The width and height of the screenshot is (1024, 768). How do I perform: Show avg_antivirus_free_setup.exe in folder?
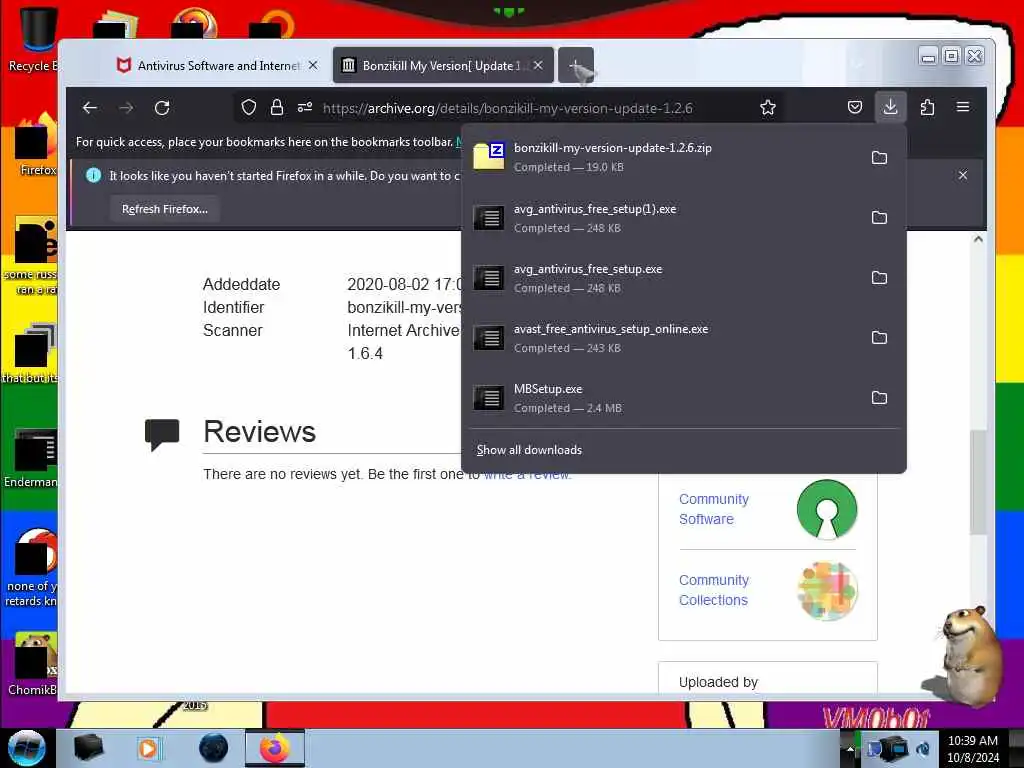click(x=880, y=278)
